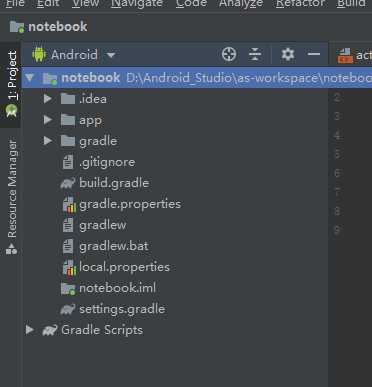Click the notebook.iml module icon
Viewport: 372px width, 387px height.
click(68, 289)
